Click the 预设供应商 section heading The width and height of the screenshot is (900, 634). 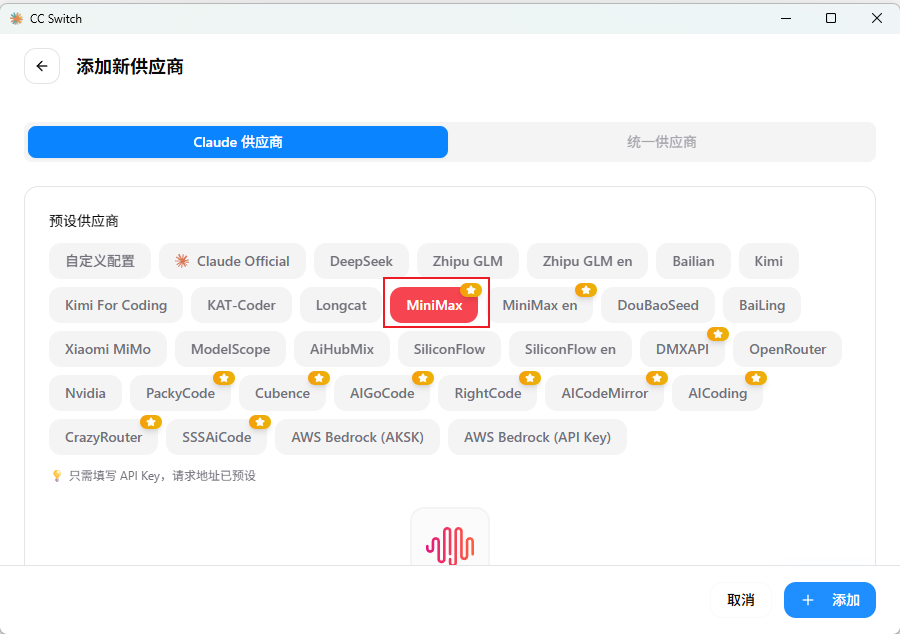[x=84, y=221]
